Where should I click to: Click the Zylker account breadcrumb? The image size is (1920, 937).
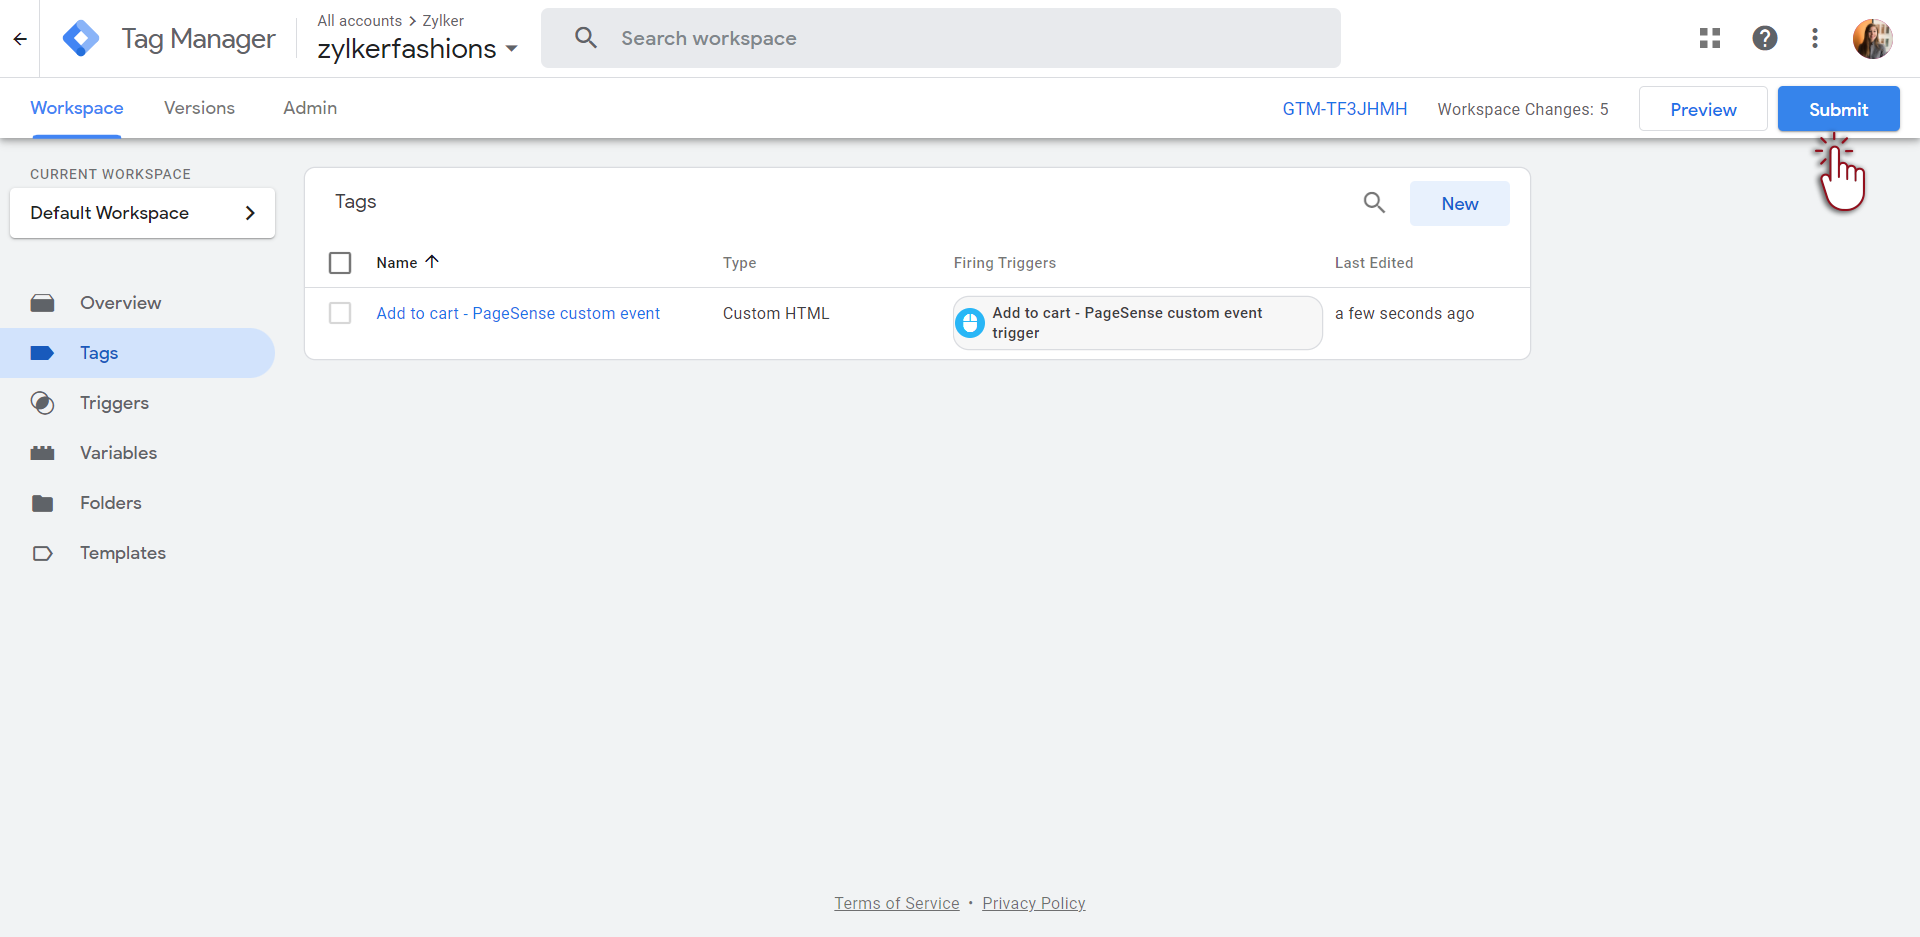[443, 20]
